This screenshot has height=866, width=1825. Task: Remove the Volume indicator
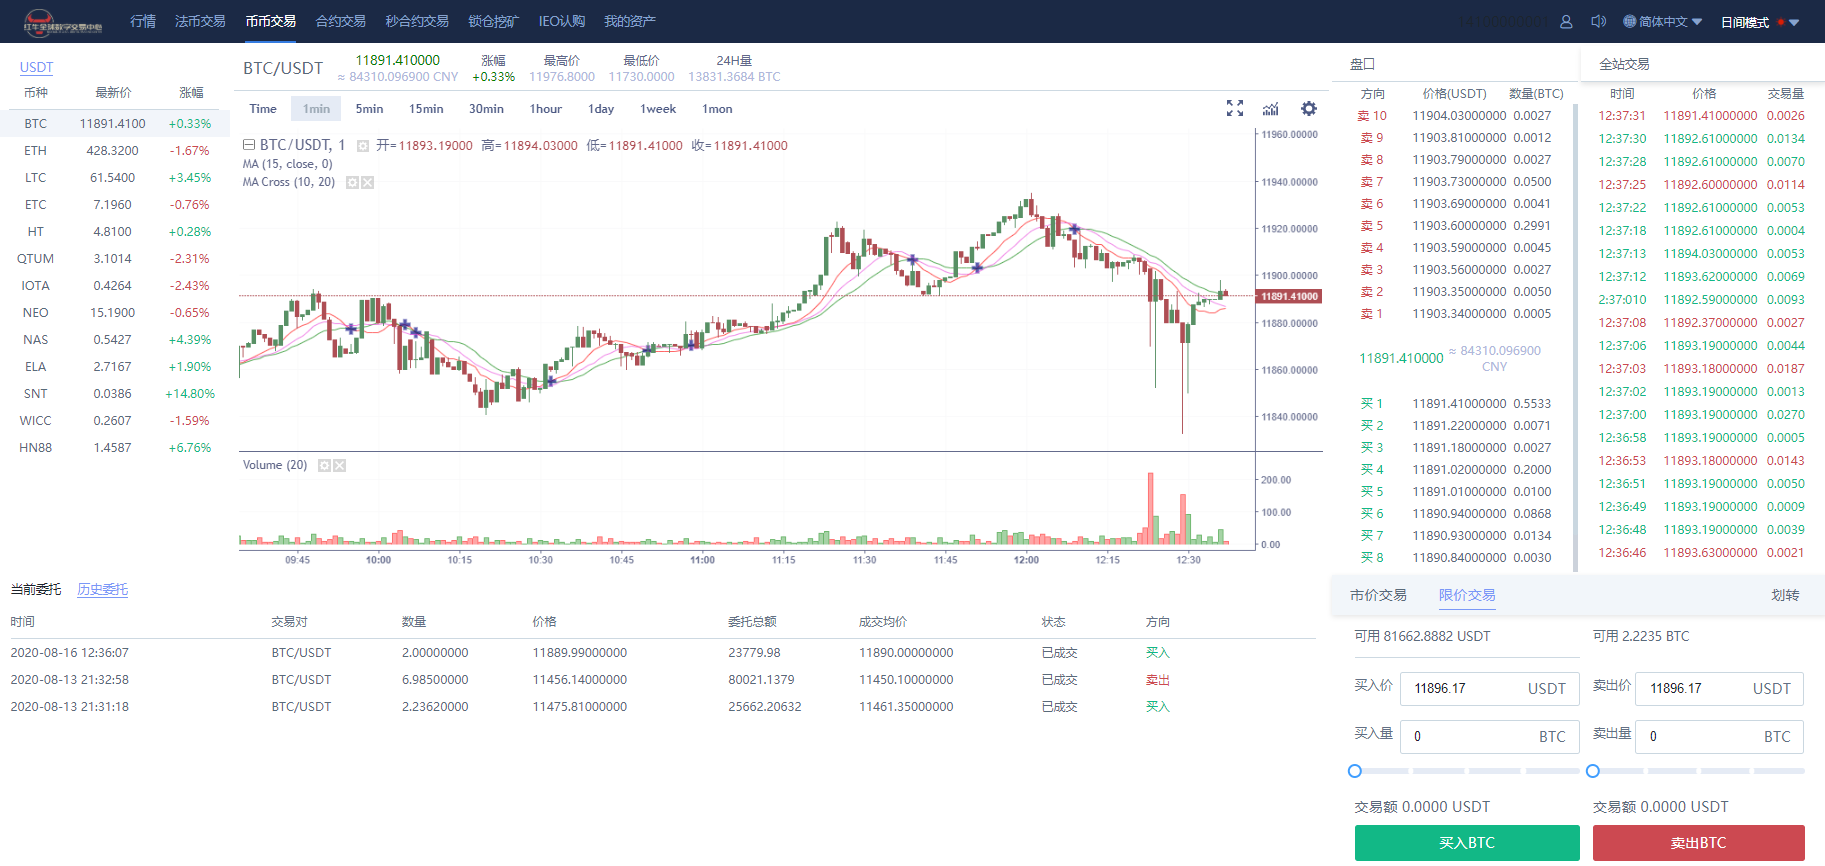click(x=339, y=465)
